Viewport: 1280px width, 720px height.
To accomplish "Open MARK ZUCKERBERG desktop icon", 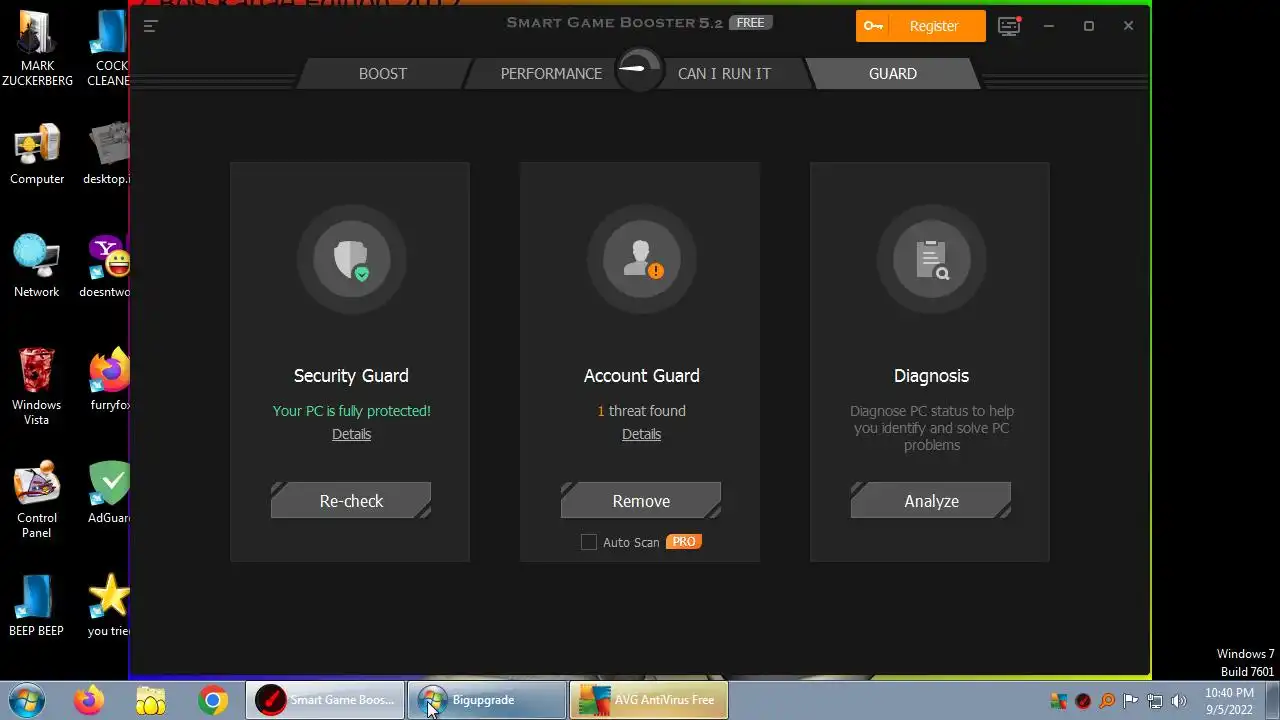I will click(x=37, y=48).
